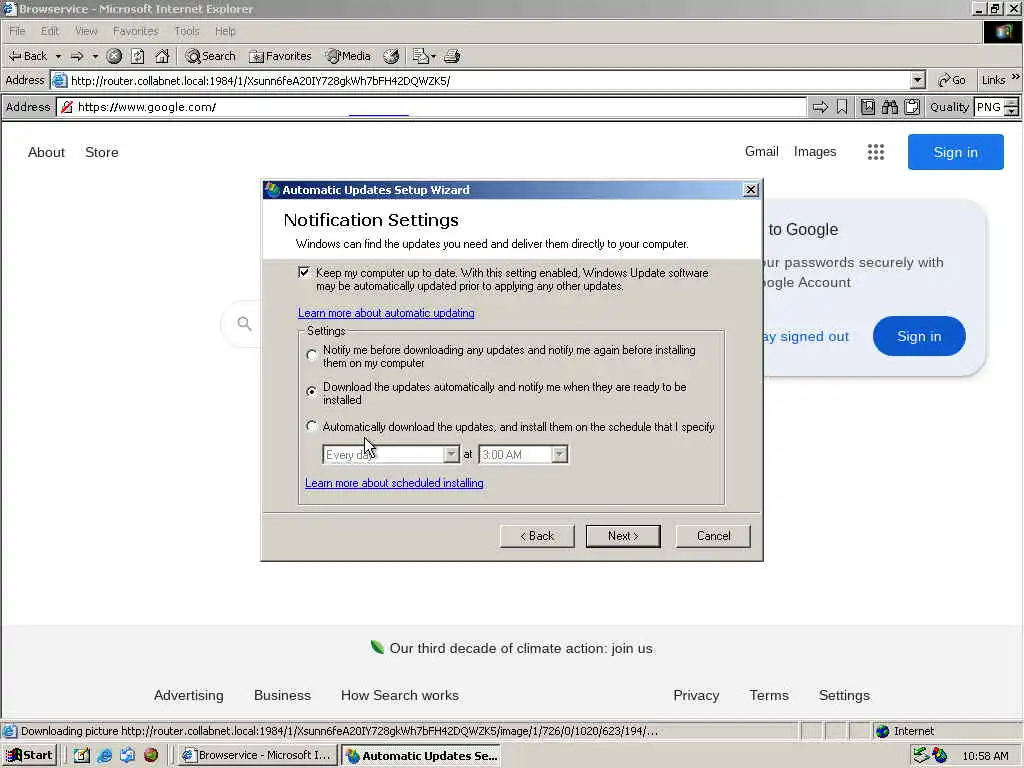
Task: Open Learn more about automatic updating link
Action: pos(386,313)
